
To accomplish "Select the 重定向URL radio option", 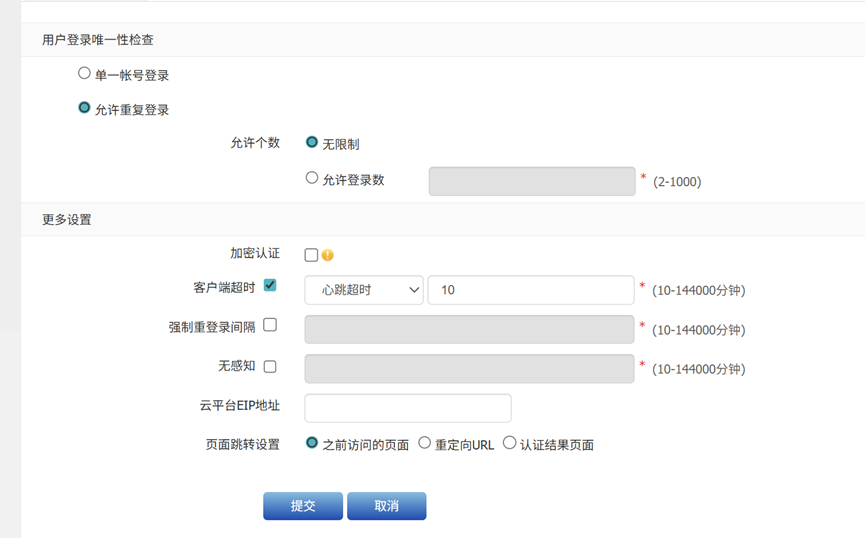I will 424,443.
